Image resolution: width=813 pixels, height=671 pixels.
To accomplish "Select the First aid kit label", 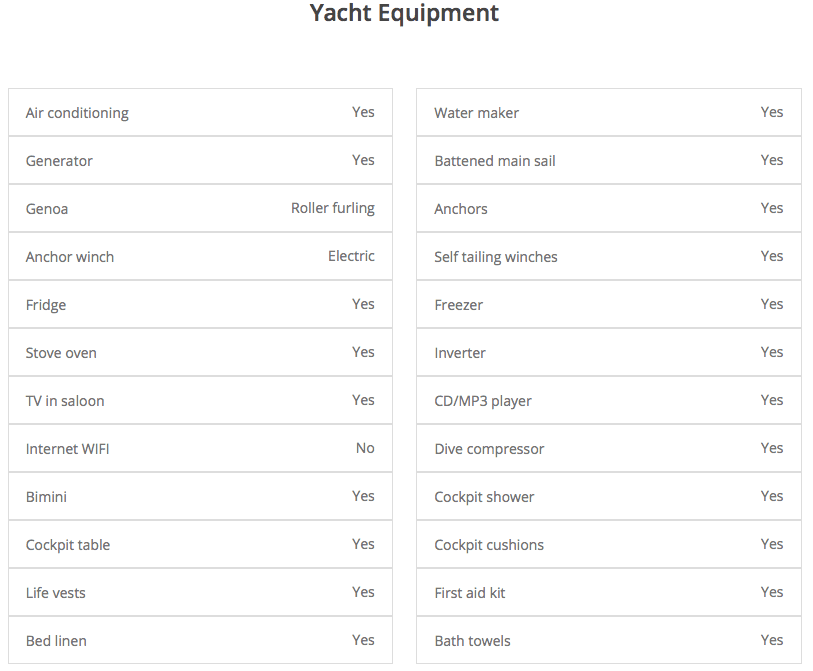I will pos(470,593).
